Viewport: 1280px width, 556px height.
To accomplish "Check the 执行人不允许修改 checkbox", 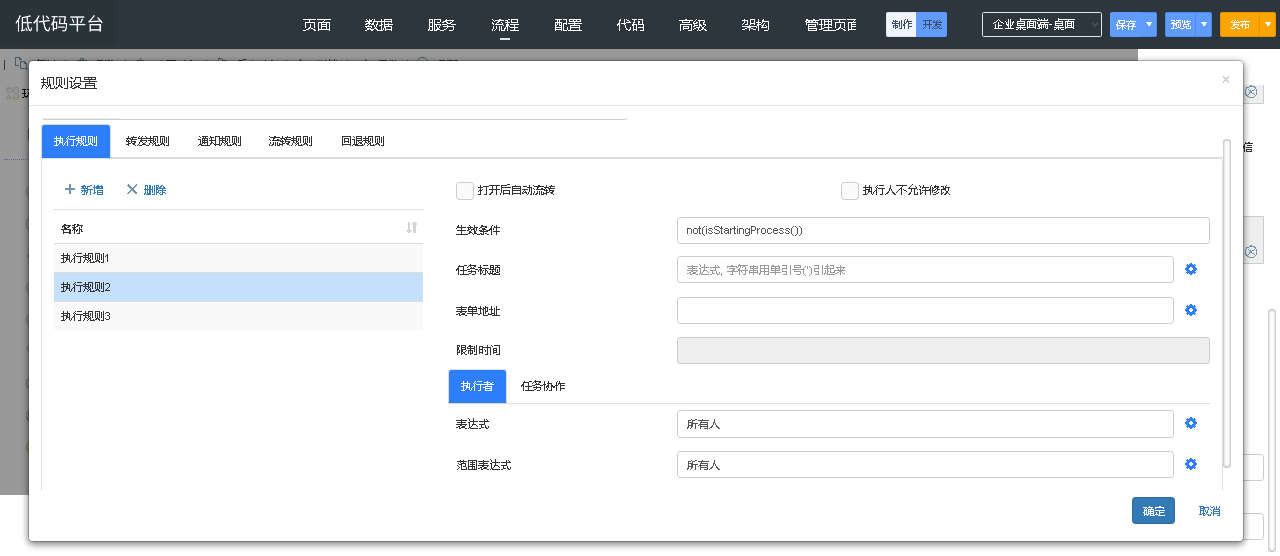I will 850,190.
